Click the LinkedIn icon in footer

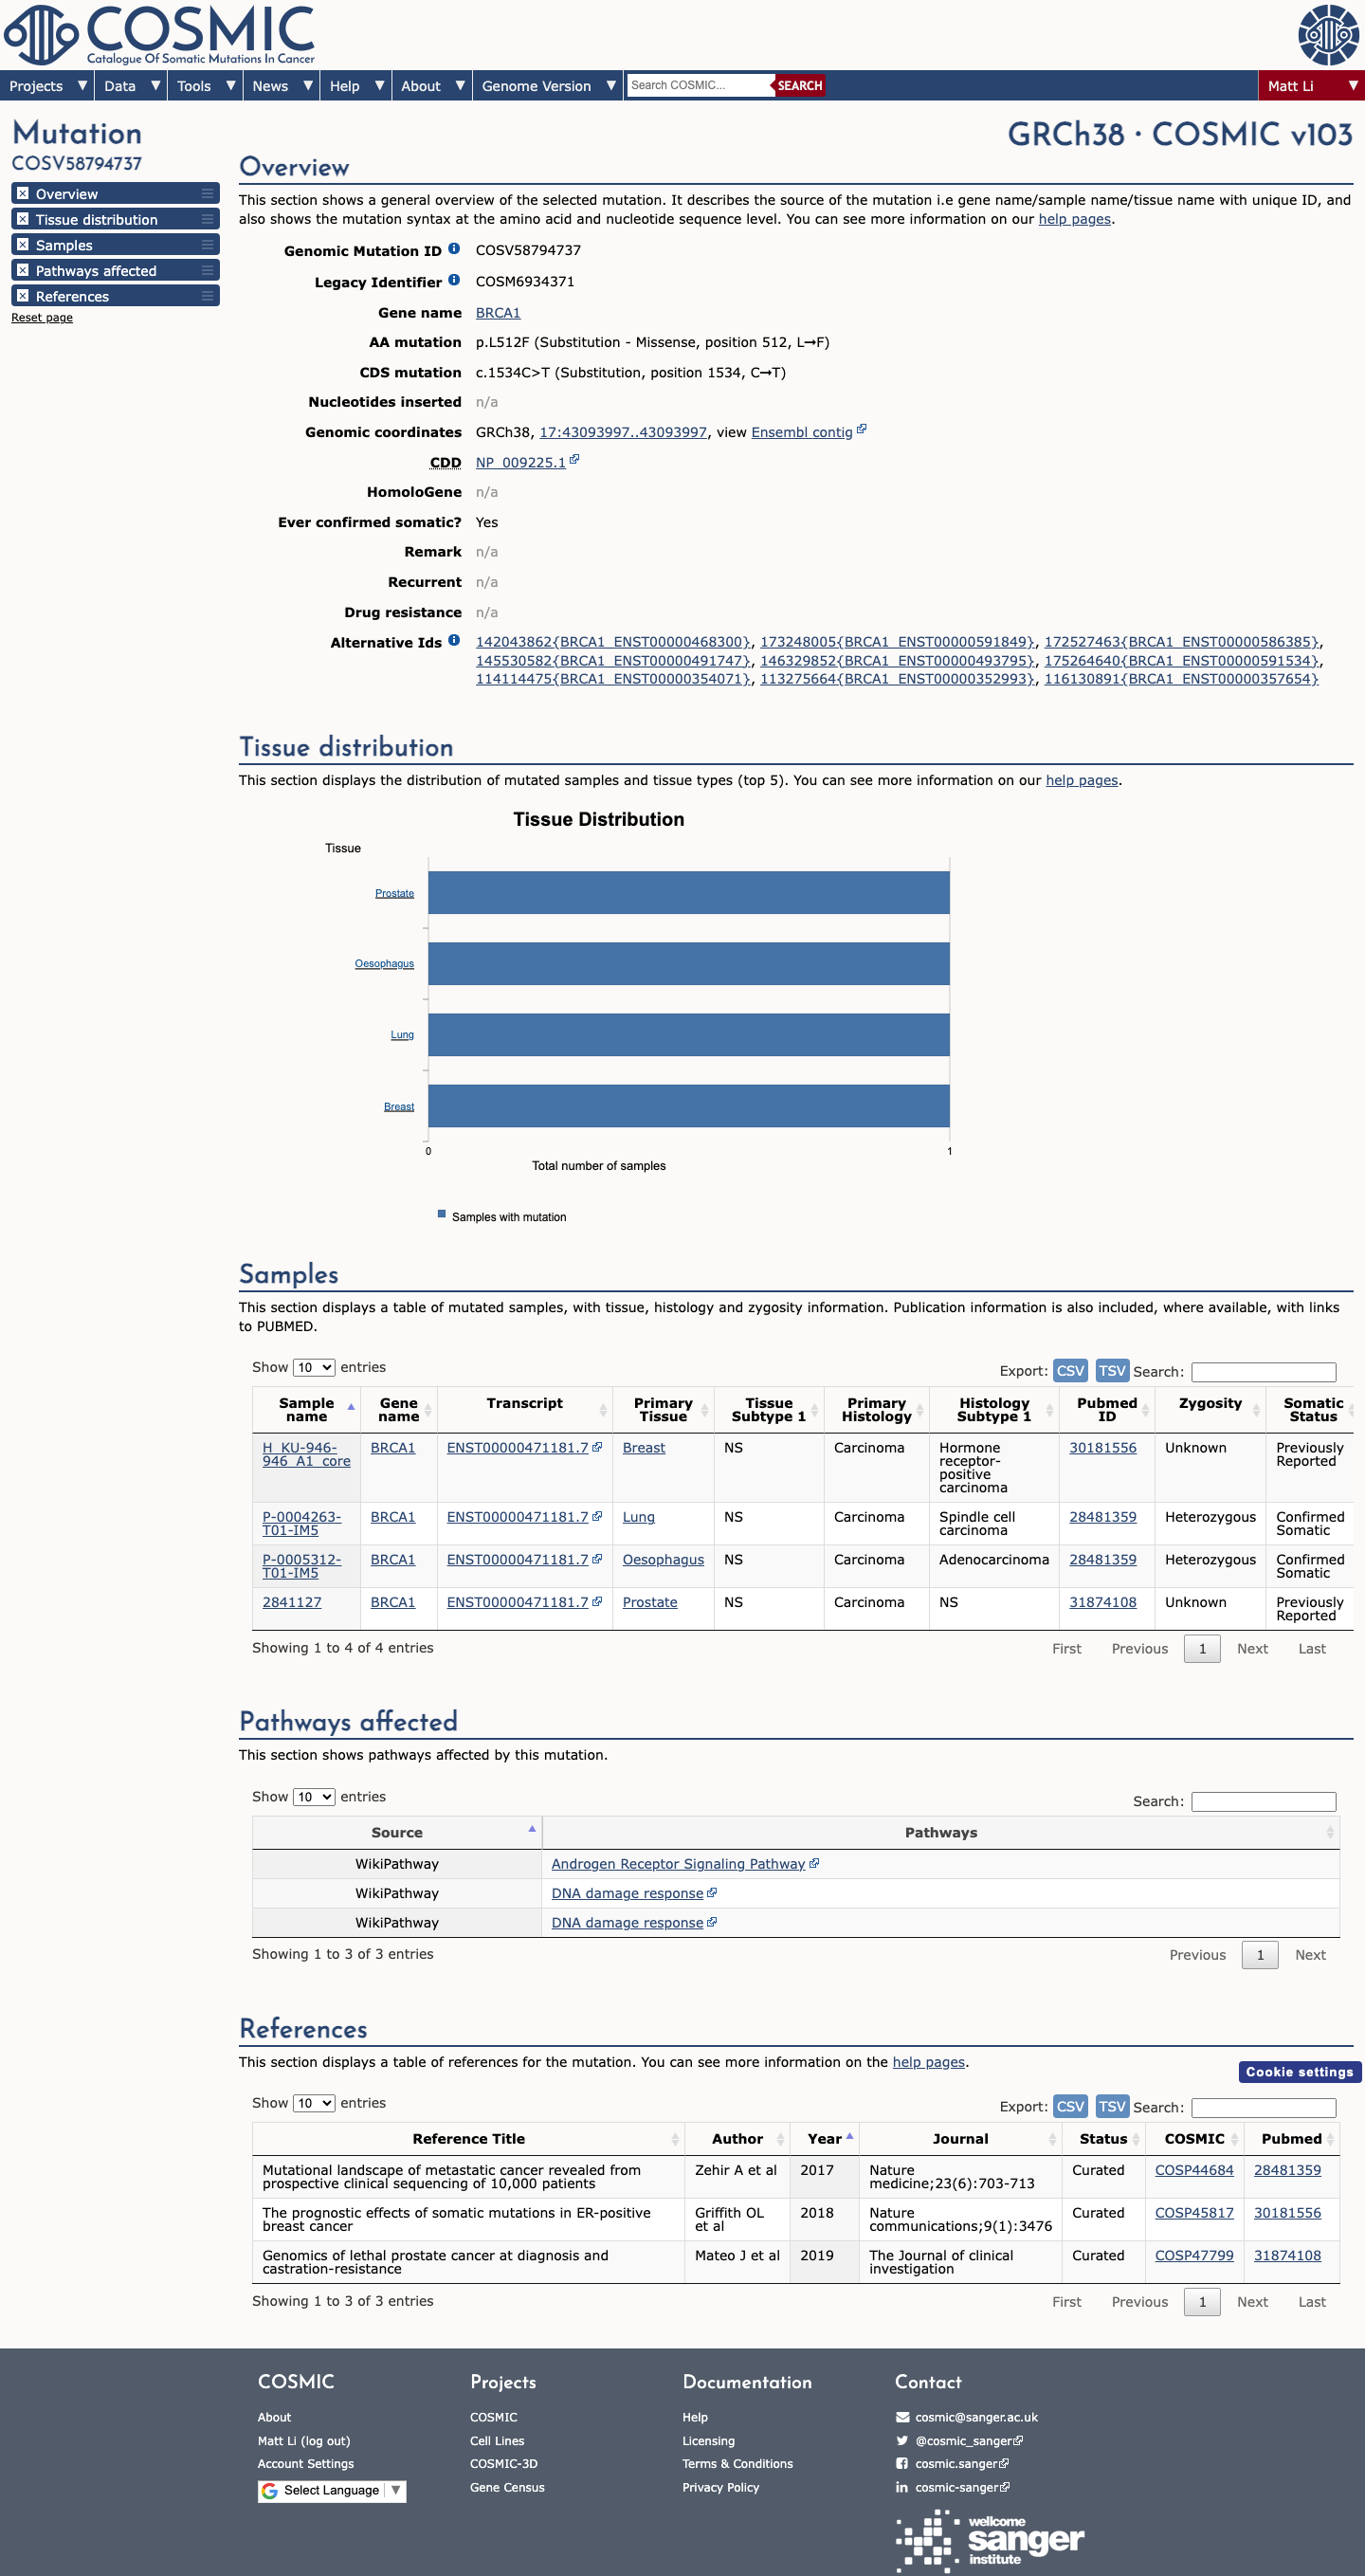[902, 2487]
